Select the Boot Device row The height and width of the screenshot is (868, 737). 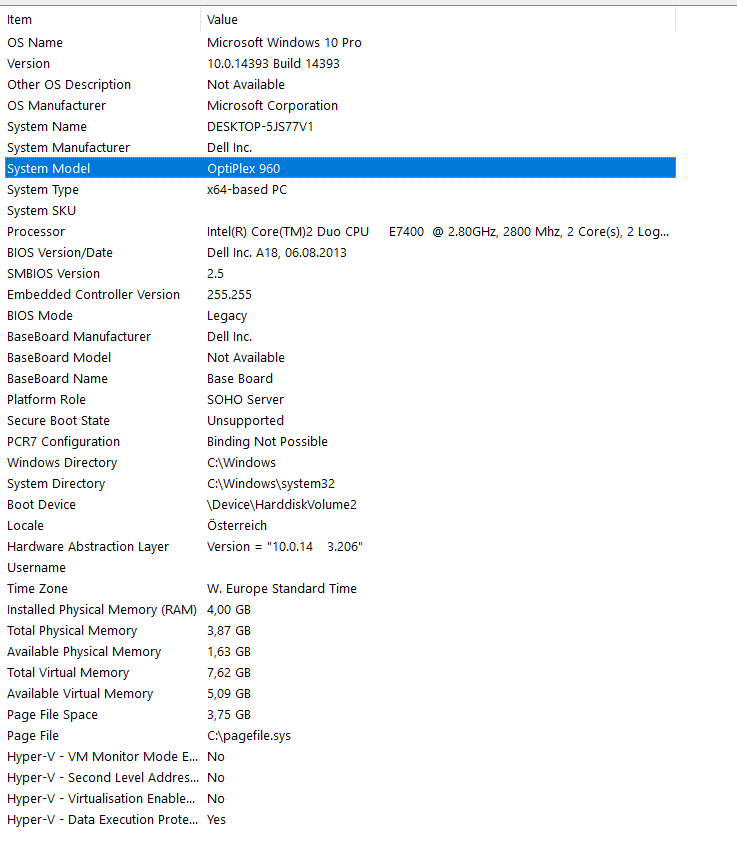tap(340, 505)
